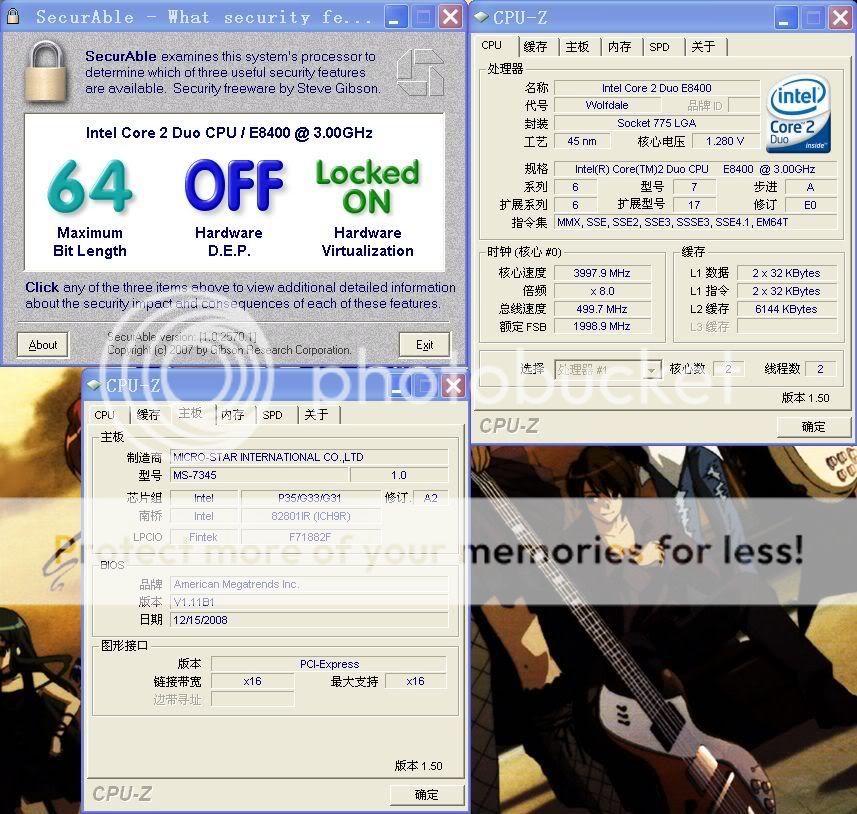The width and height of the screenshot is (857, 814).
Task: Click the SecurAble title bar lock icon
Action: [13, 16]
